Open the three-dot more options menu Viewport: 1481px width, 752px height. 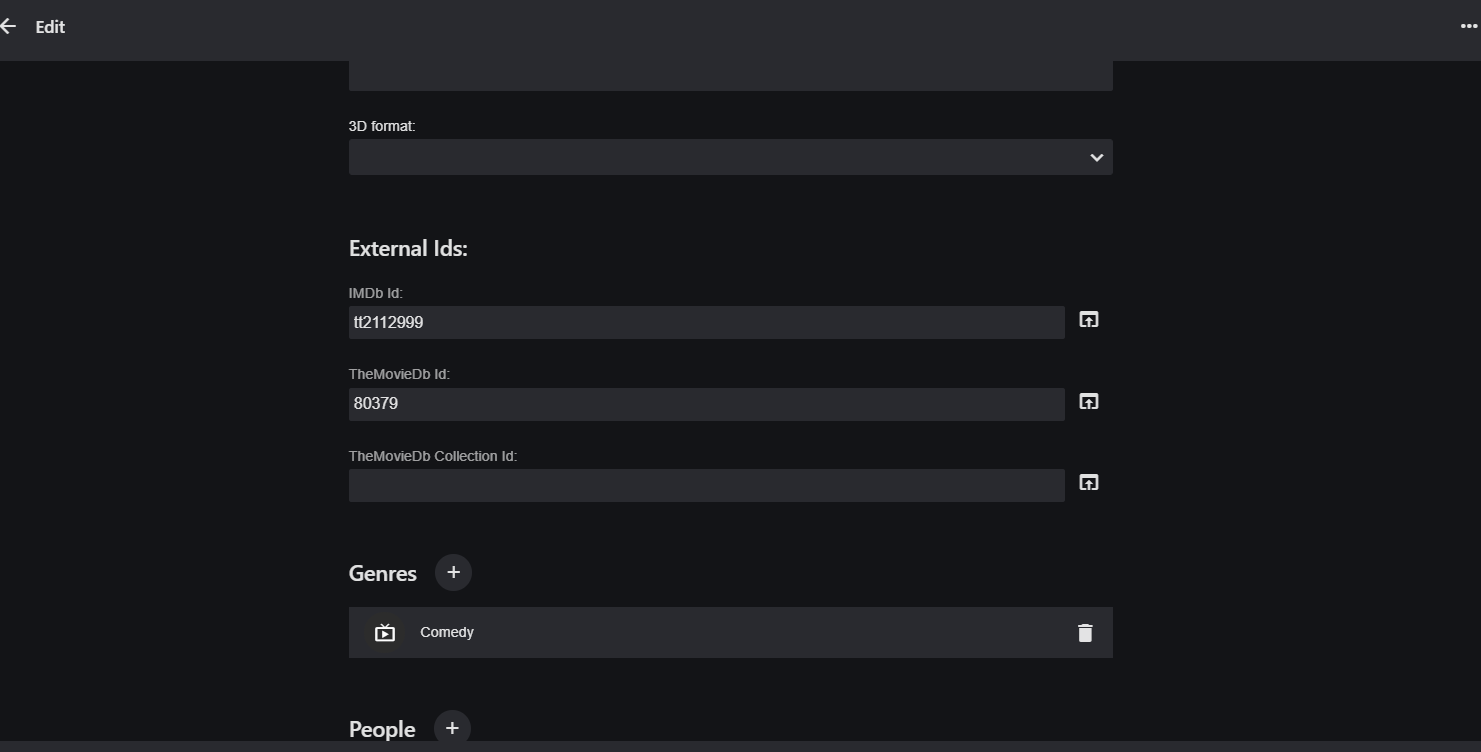click(x=1468, y=27)
